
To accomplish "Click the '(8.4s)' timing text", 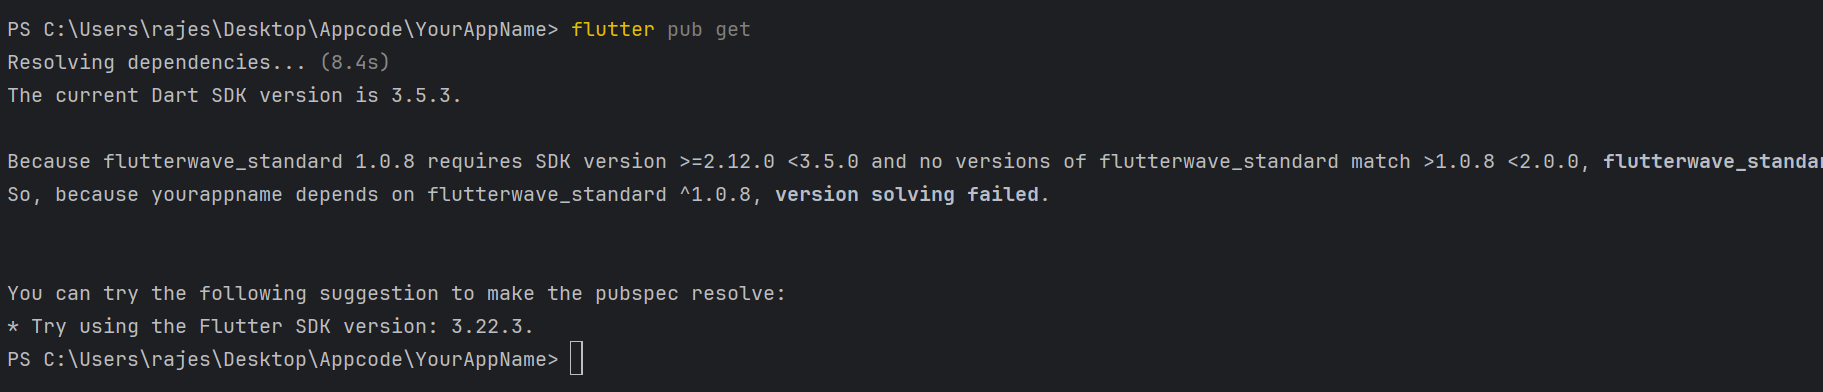I will (355, 63).
